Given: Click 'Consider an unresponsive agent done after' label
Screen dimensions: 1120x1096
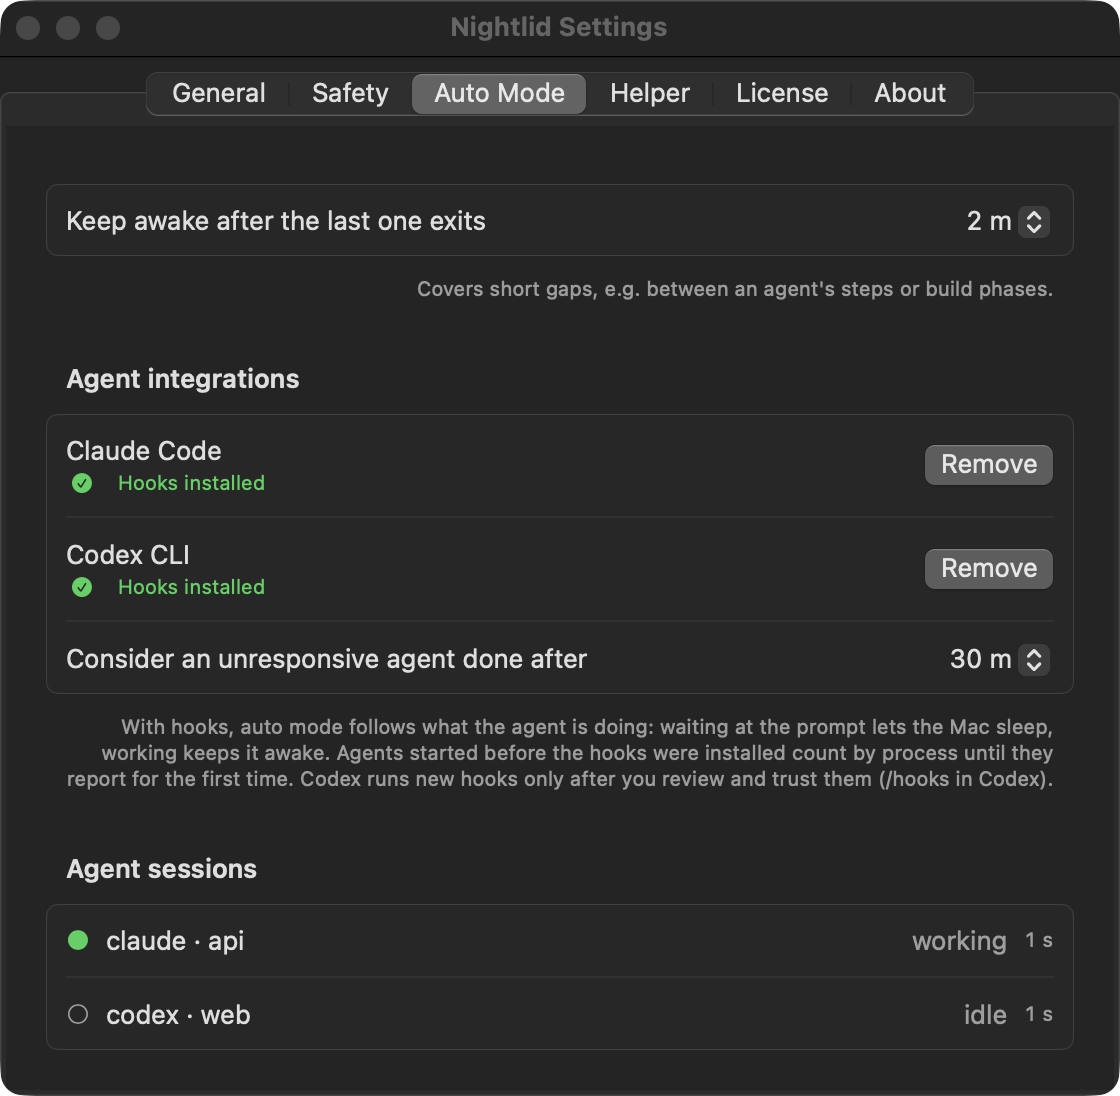Looking at the screenshot, I should (x=326, y=659).
